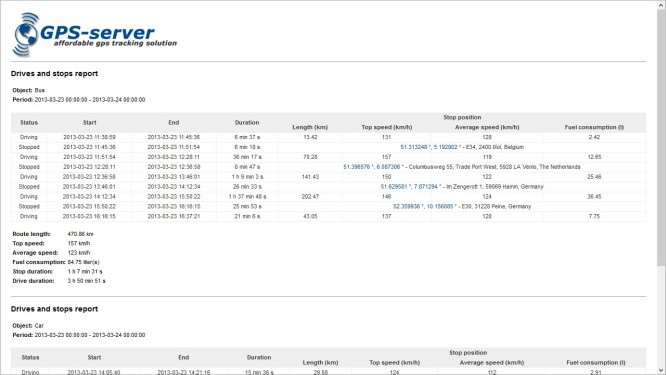The width and height of the screenshot is (666, 375).
Task: Select the length value 141.43
Action: point(310,177)
